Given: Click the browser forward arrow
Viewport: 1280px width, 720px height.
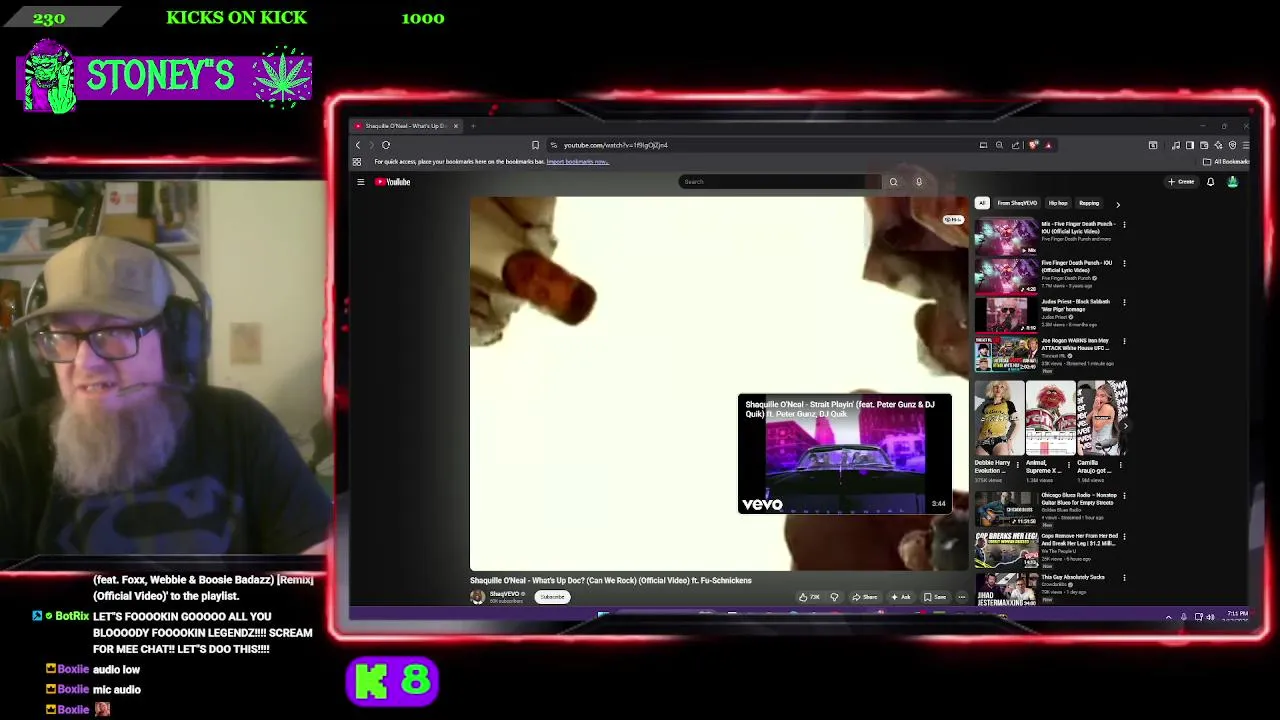Looking at the screenshot, I should point(371,145).
